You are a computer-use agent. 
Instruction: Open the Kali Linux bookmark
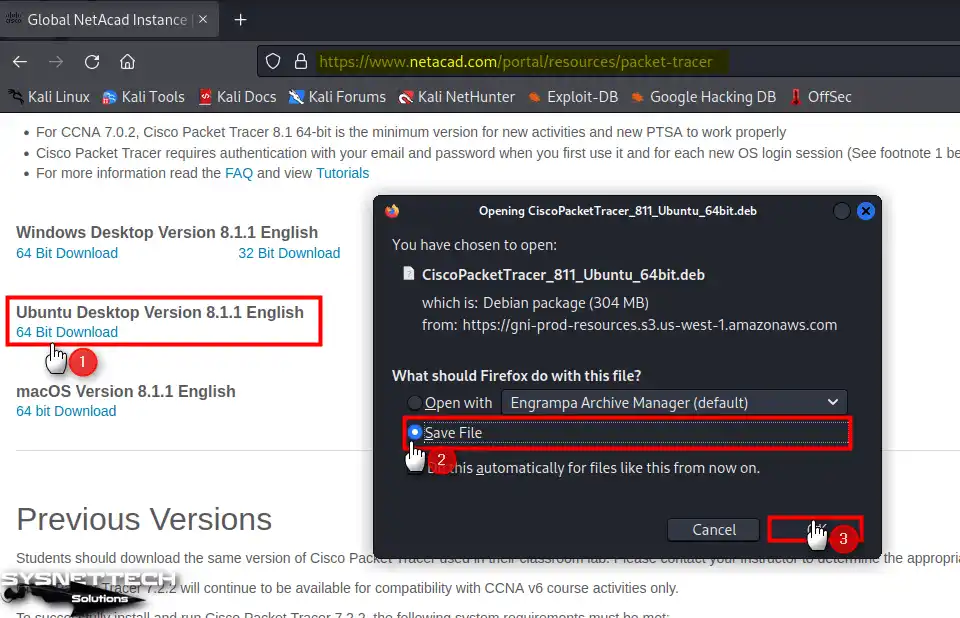coord(49,97)
